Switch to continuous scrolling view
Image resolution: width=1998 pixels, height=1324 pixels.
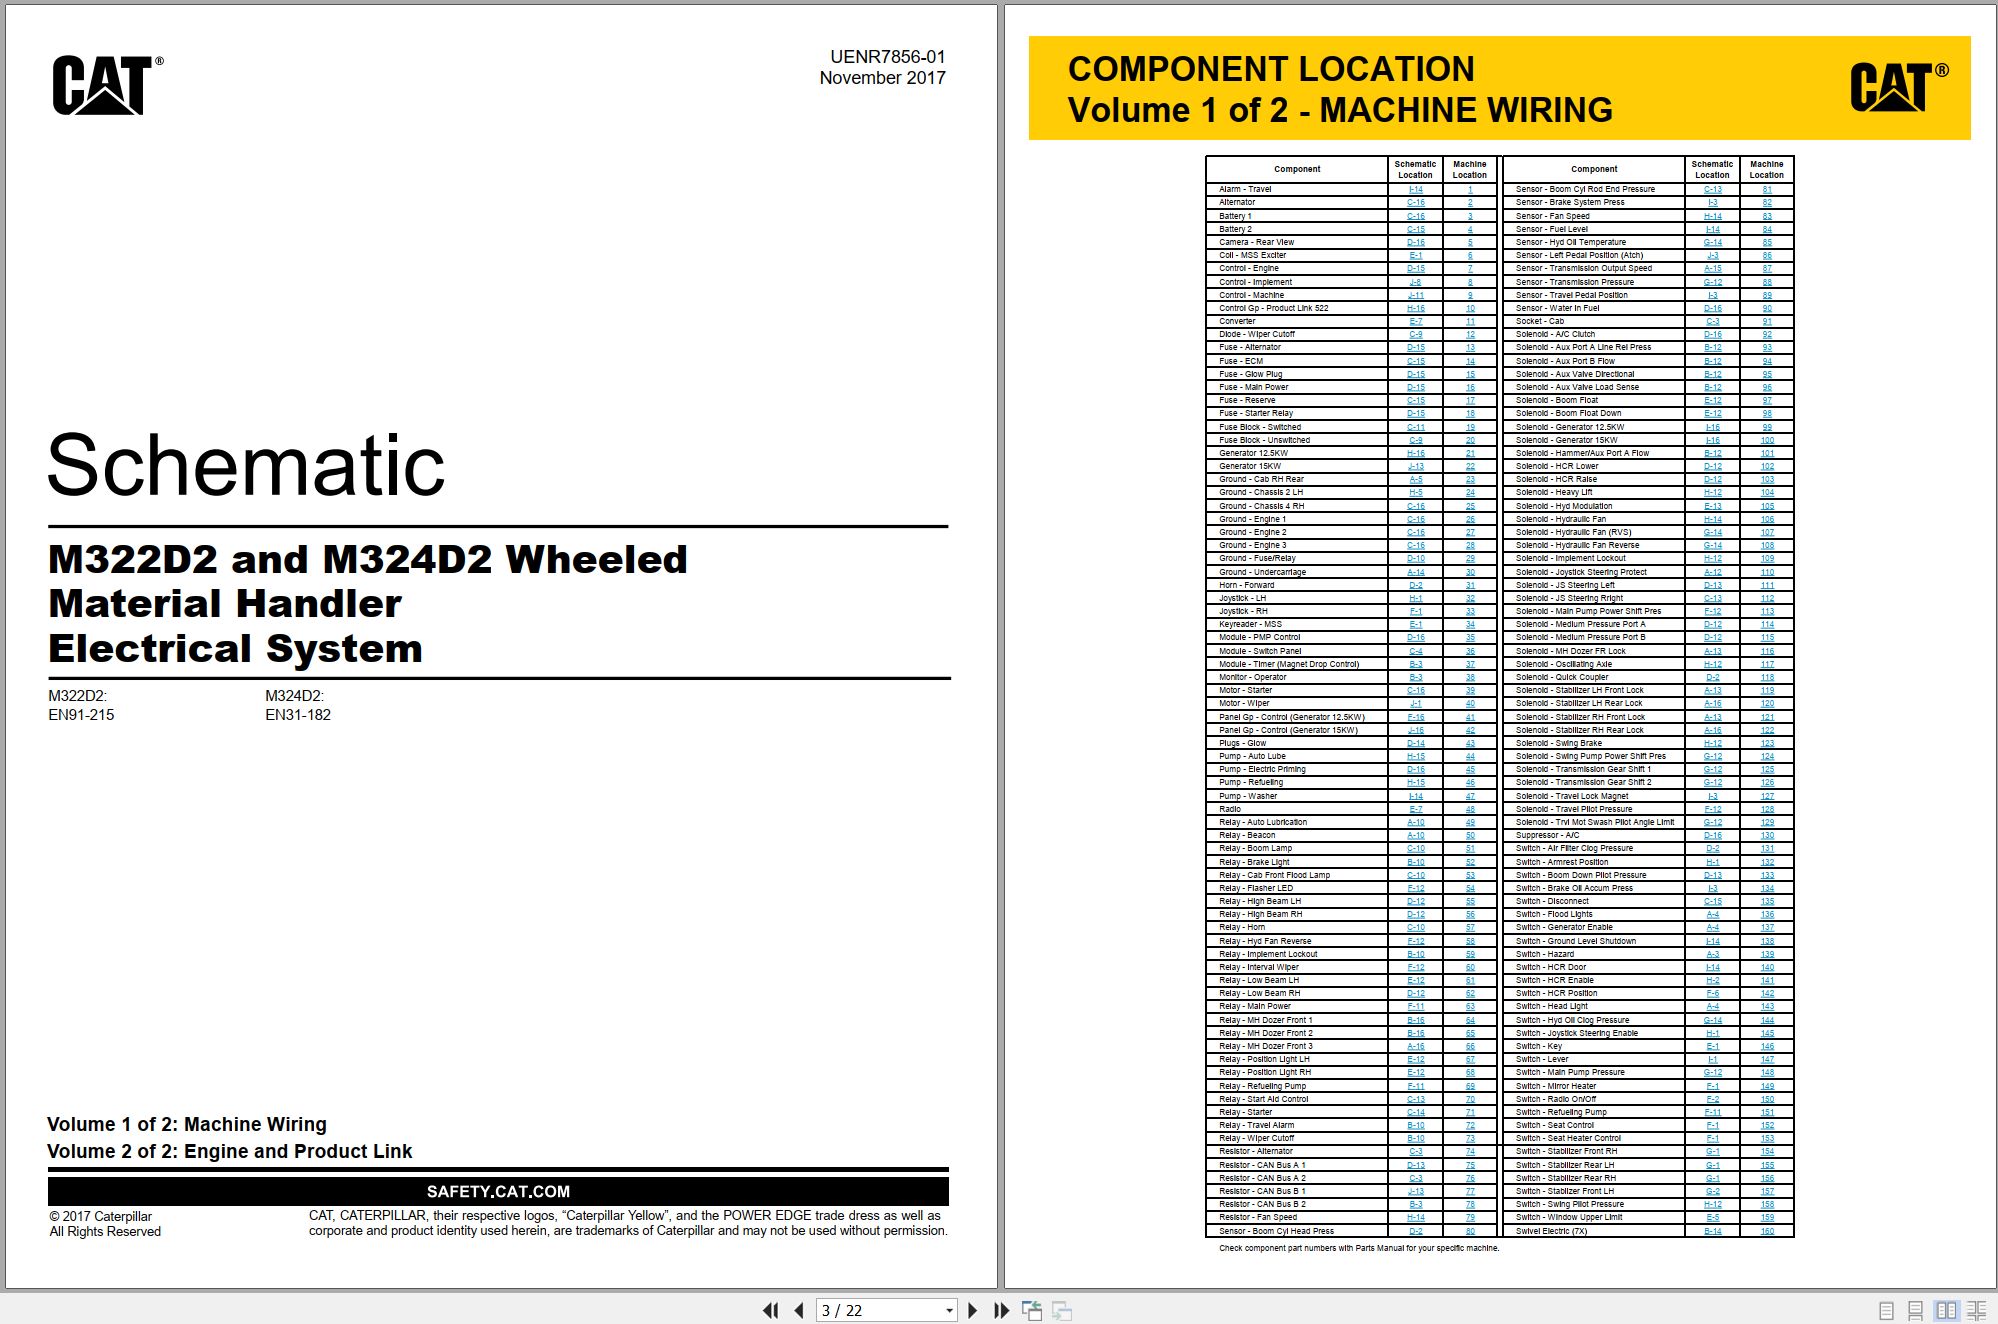click(x=1916, y=1310)
